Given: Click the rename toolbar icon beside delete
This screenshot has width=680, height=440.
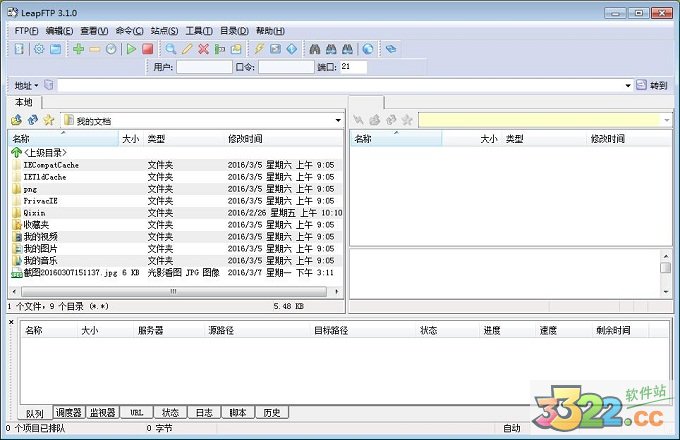Looking at the screenshot, I should pos(220,49).
